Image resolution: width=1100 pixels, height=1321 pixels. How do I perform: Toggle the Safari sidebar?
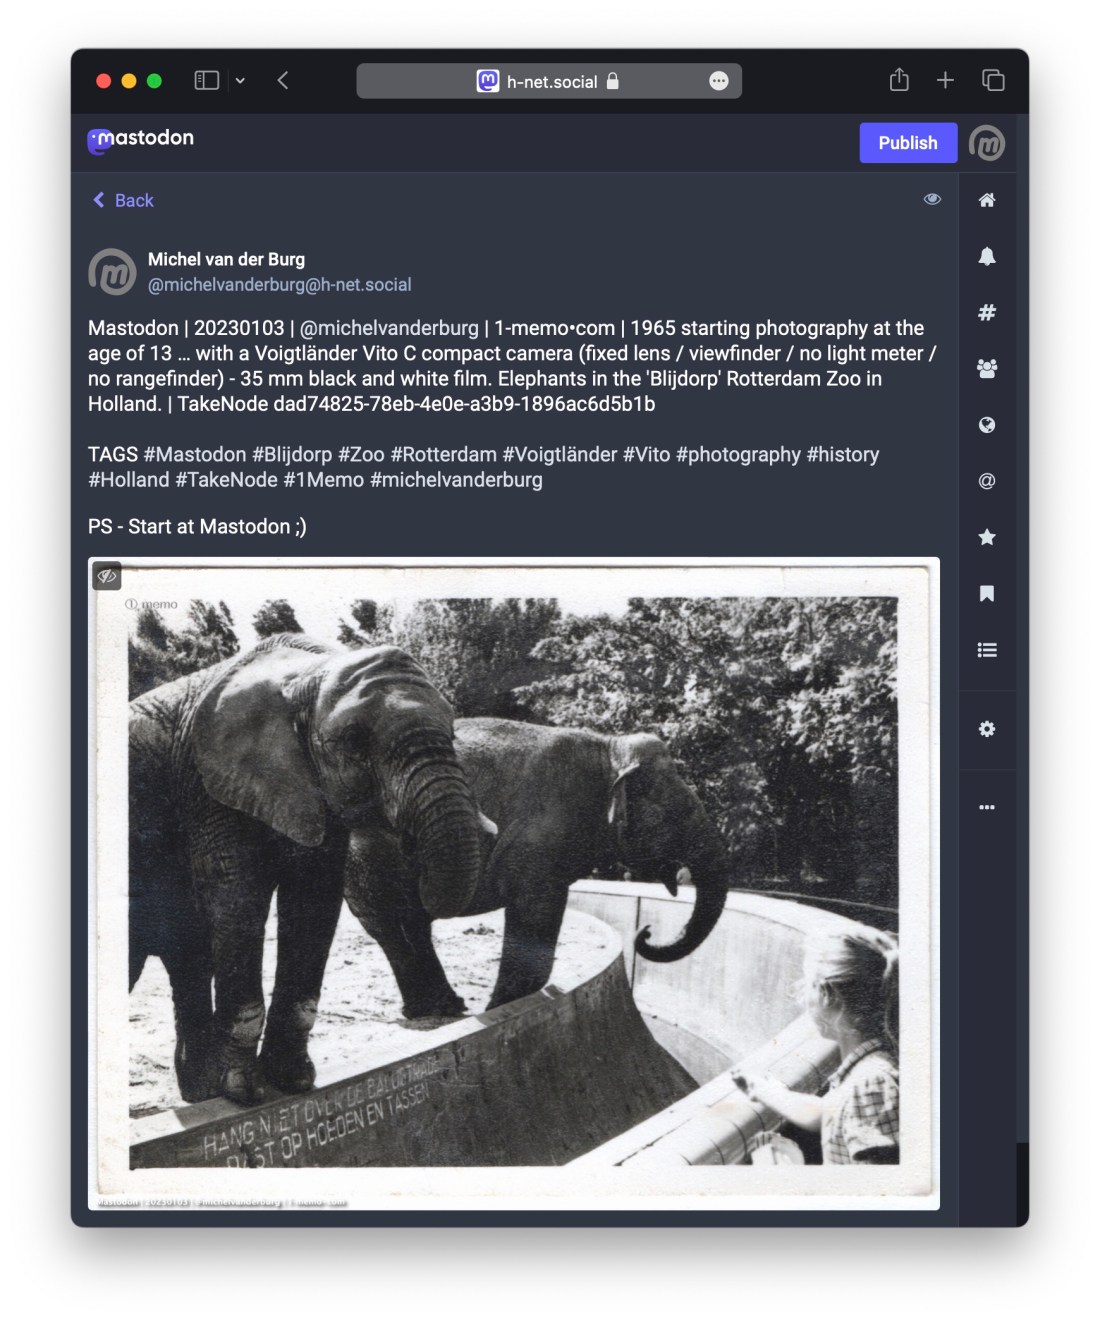pyautogui.click(x=206, y=80)
